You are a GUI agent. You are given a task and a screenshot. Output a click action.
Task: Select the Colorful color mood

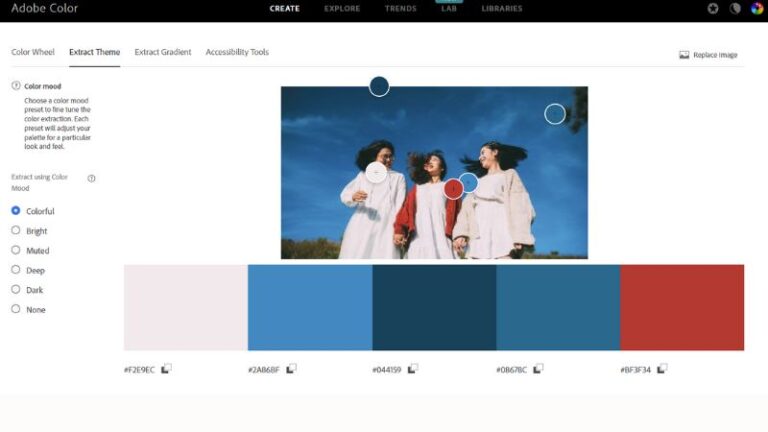click(x=16, y=211)
